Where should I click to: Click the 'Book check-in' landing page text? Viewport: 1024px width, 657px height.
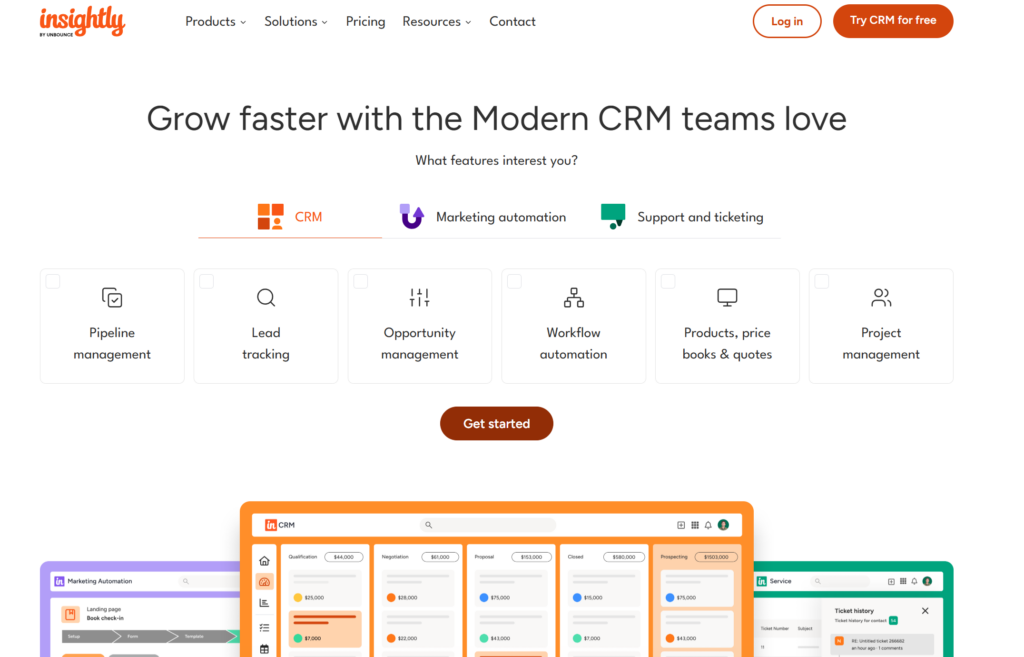105,618
